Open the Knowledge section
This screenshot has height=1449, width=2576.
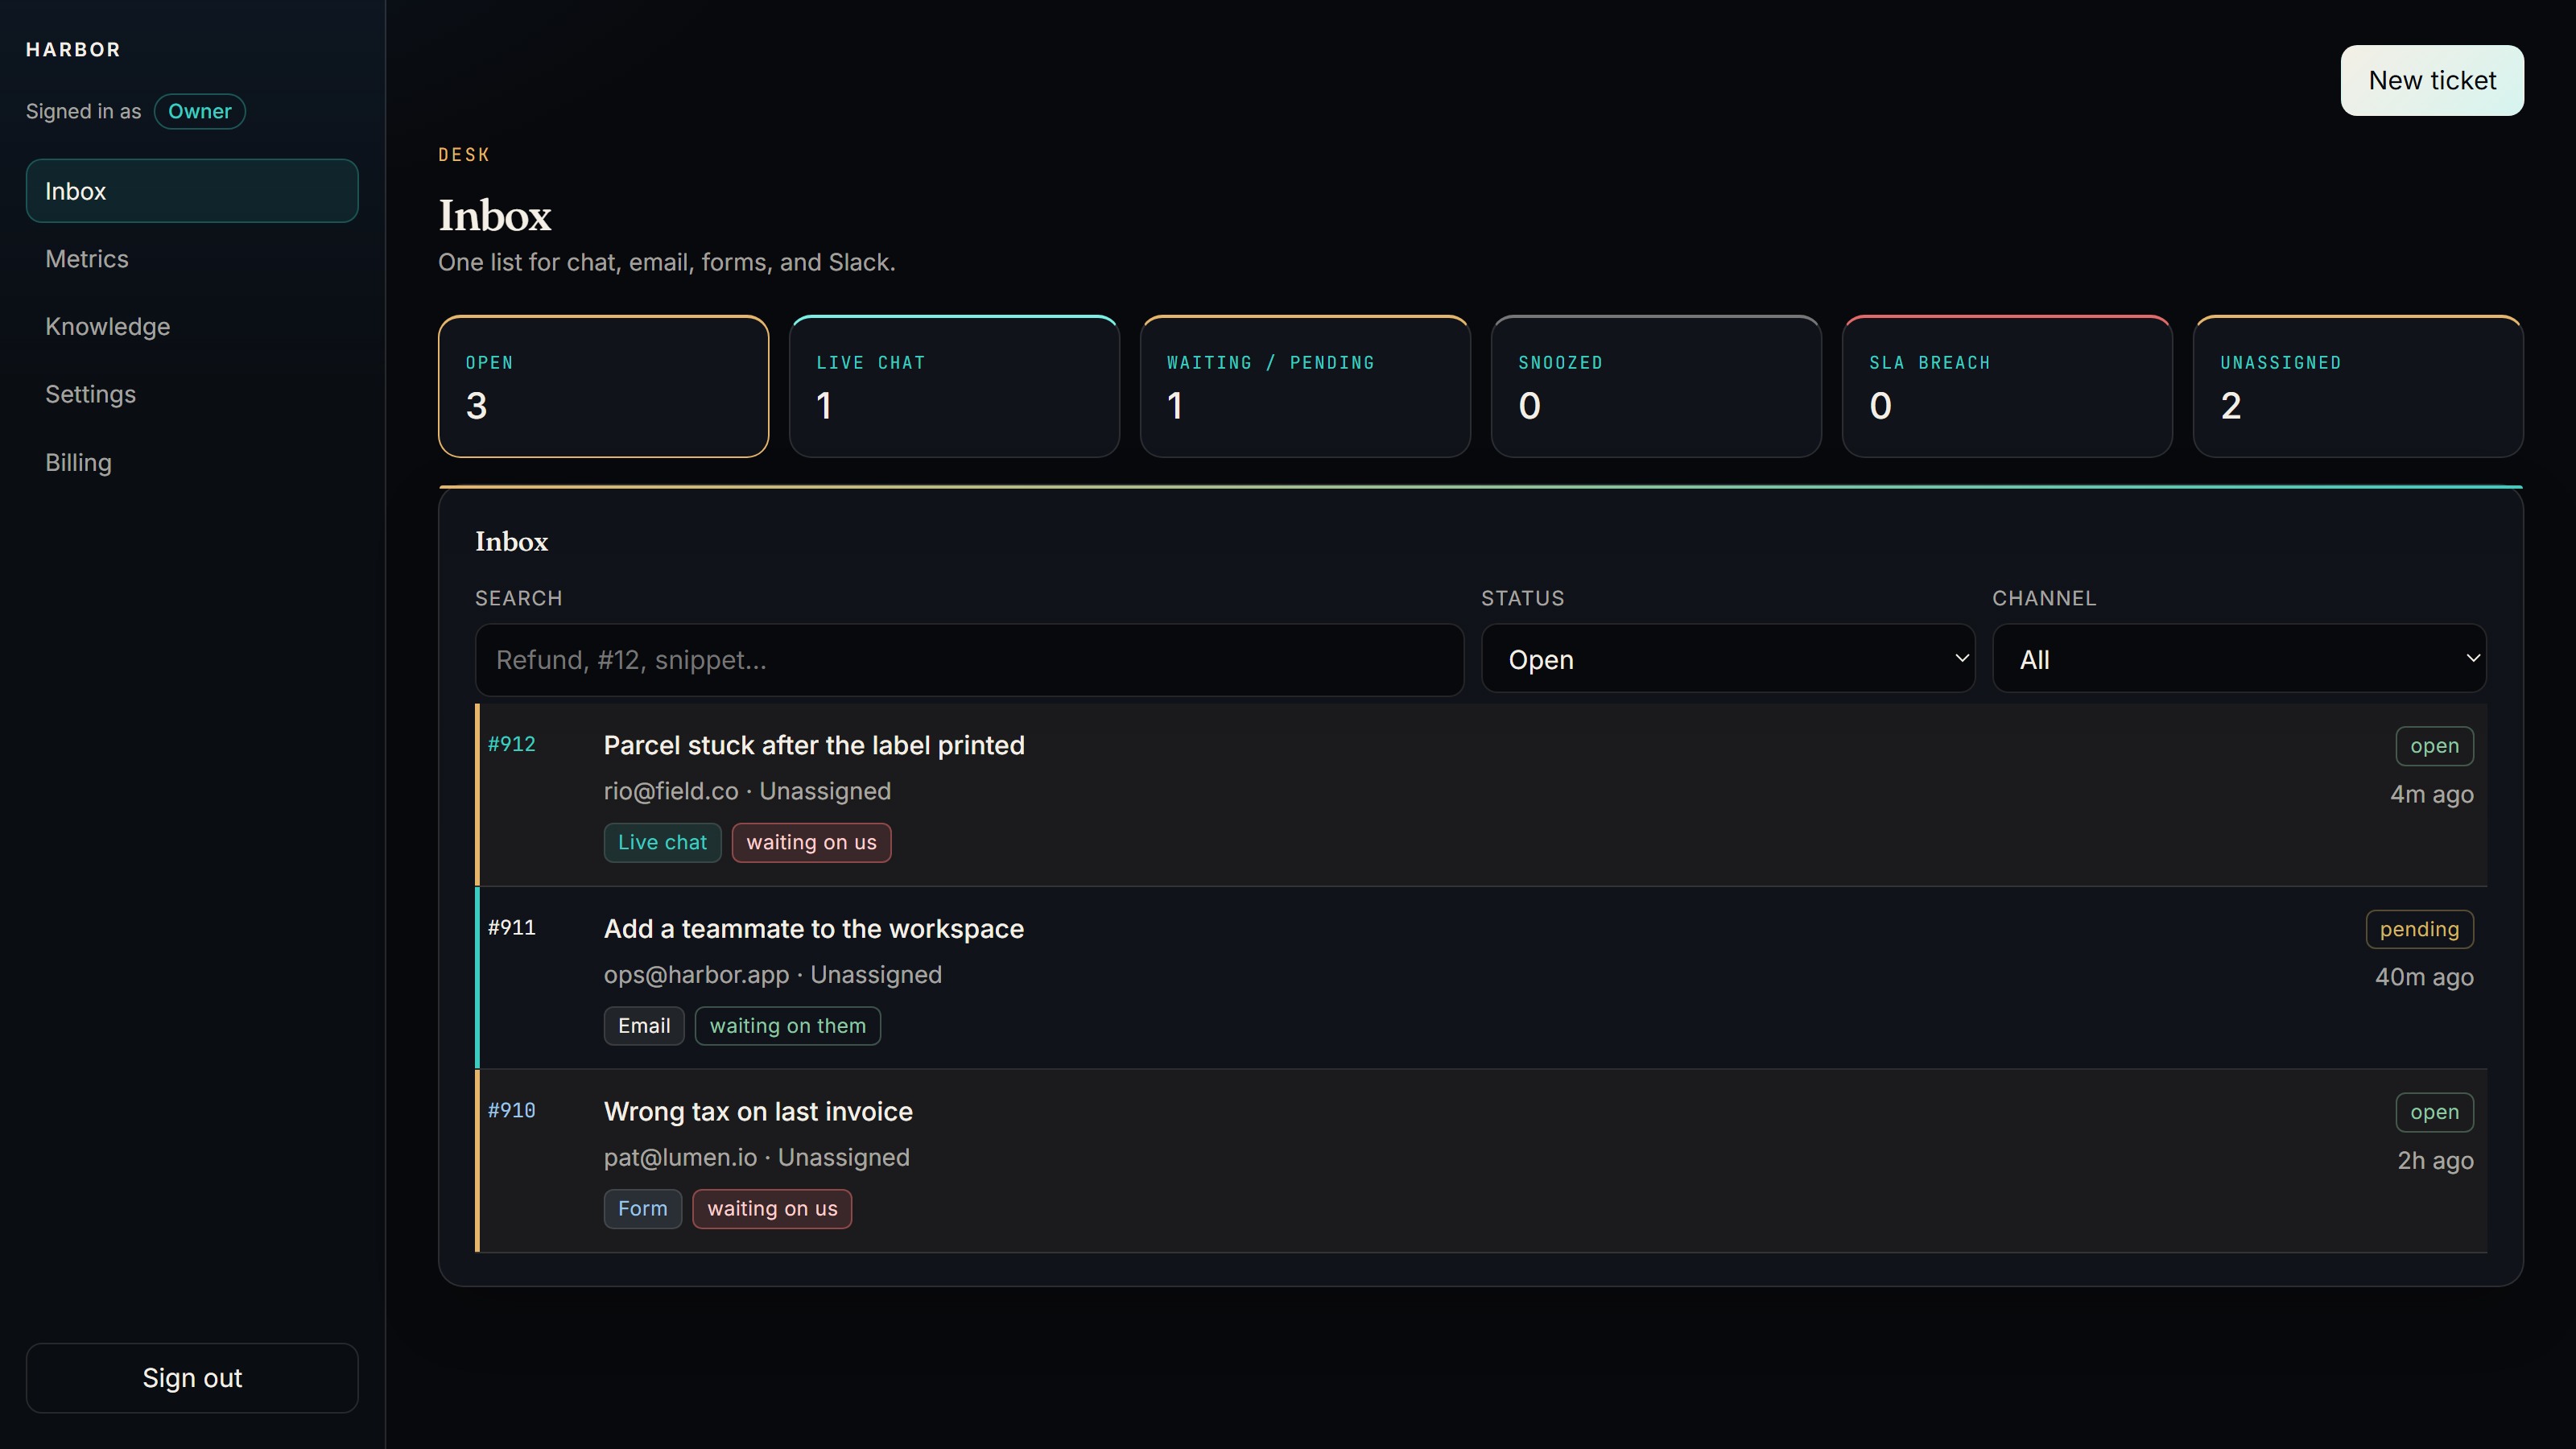tap(191, 327)
